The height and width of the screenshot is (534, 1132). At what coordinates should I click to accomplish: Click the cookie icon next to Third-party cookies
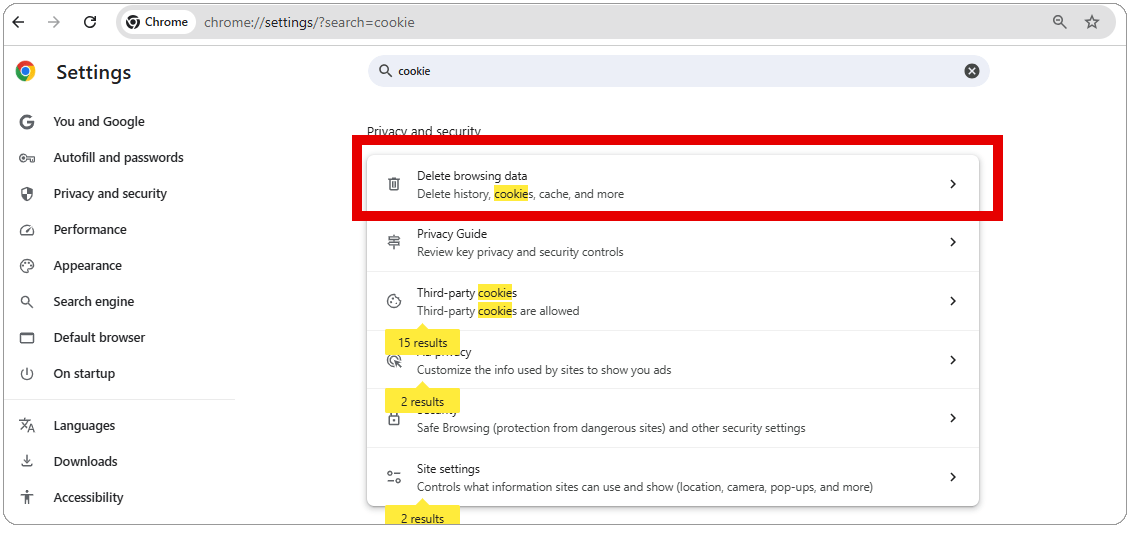pos(394,301)
